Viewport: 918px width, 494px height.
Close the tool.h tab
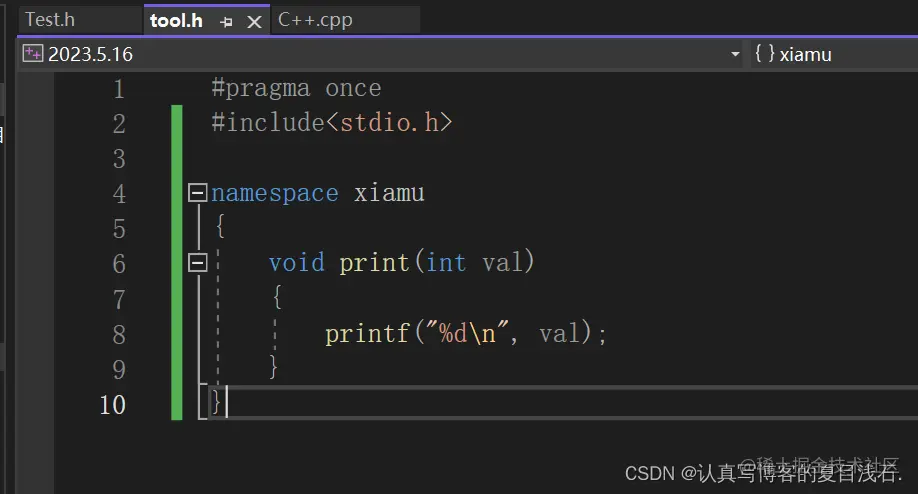(x=254, y=22)
